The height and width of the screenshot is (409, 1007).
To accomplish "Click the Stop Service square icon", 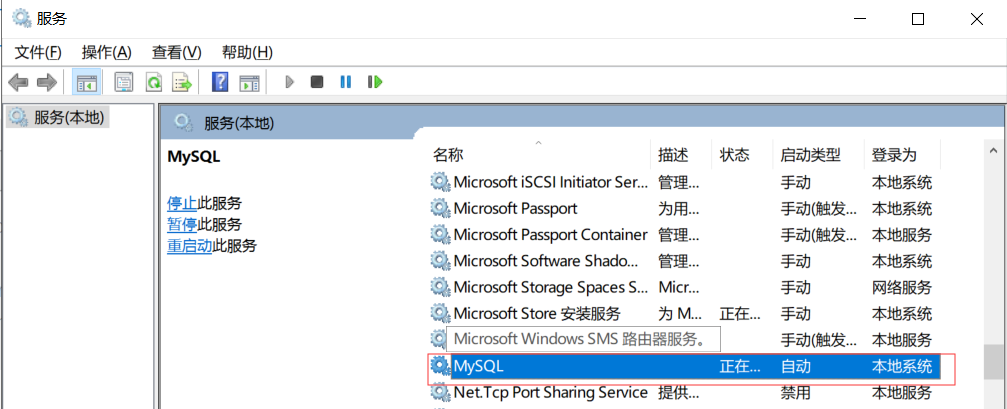I will pos(317,82).
